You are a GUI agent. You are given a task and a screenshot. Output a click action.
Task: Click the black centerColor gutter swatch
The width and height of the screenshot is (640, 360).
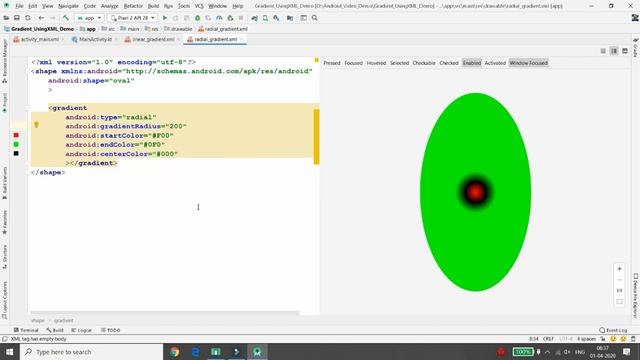click(16, 153)
